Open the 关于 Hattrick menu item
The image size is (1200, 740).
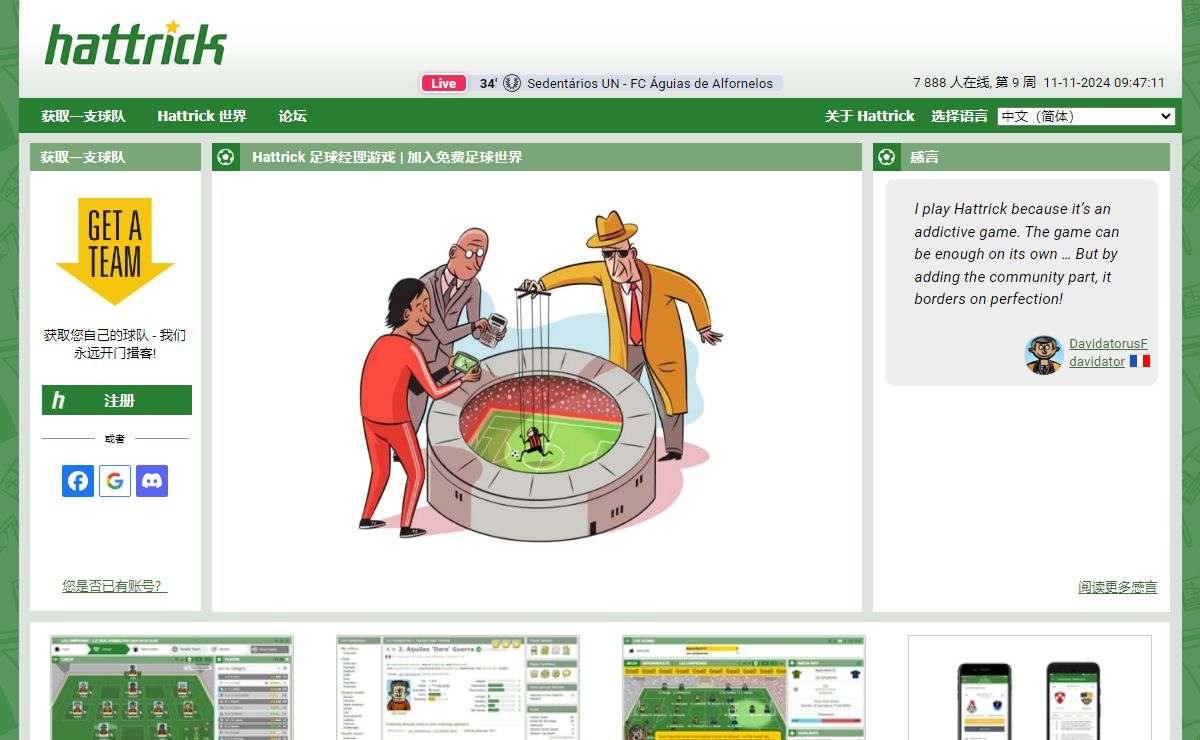point(870,116)
